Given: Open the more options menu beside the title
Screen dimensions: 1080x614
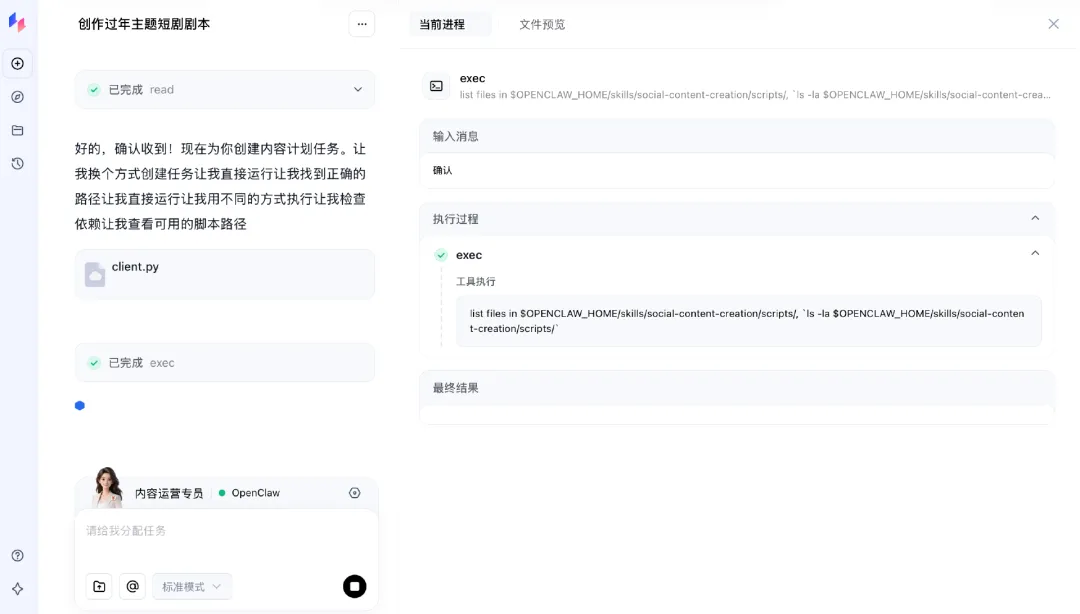Looking at the screenshot, I should [x=361, y=23].
